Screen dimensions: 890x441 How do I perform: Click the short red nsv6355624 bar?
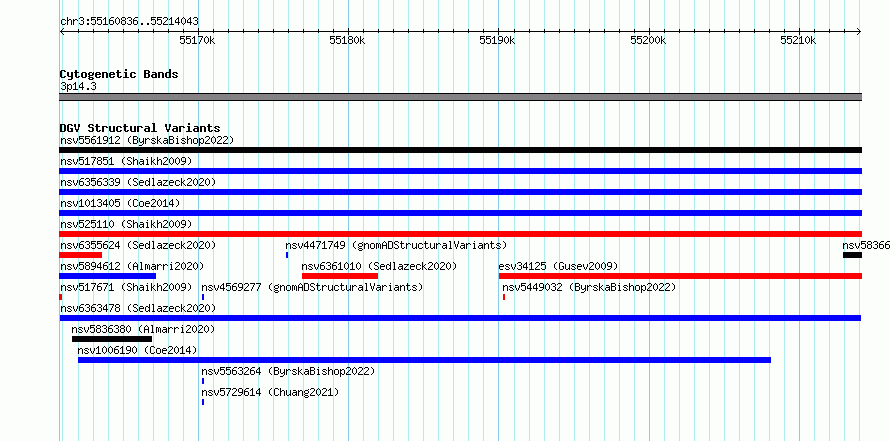tap(80, 255)
